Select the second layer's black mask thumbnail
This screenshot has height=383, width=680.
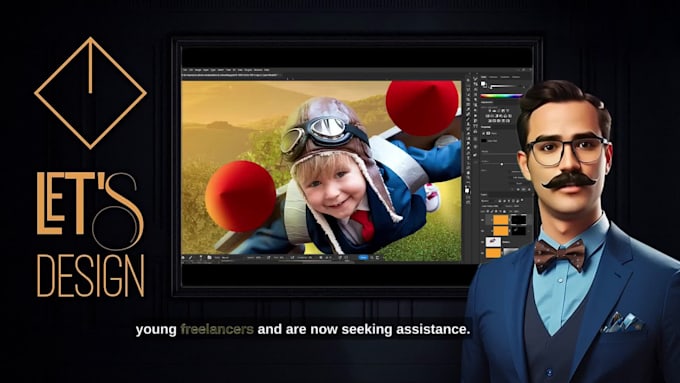point(519,231)
